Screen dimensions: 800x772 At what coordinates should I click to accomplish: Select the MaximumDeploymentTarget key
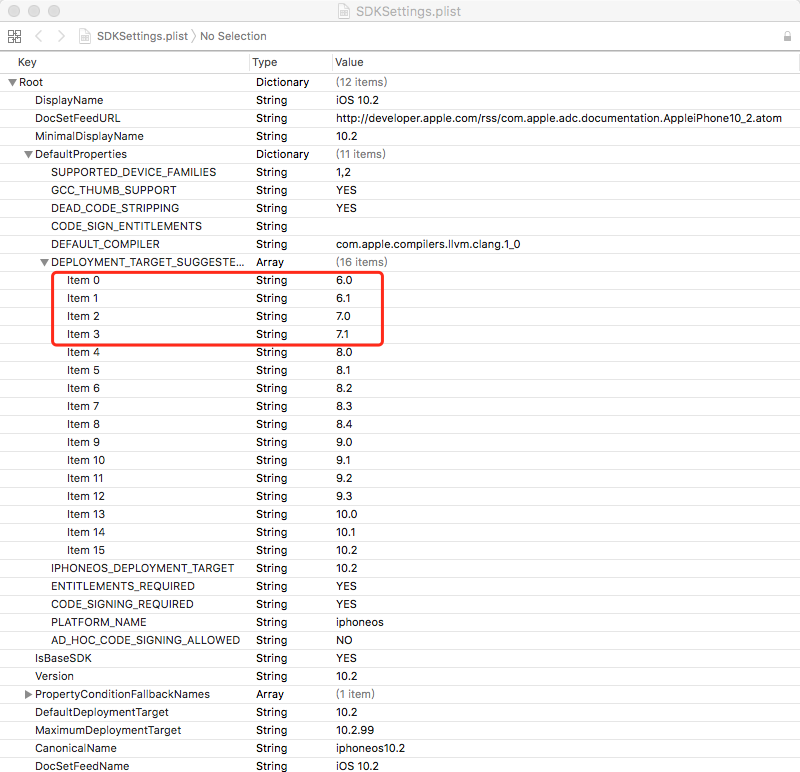[108, 730]
